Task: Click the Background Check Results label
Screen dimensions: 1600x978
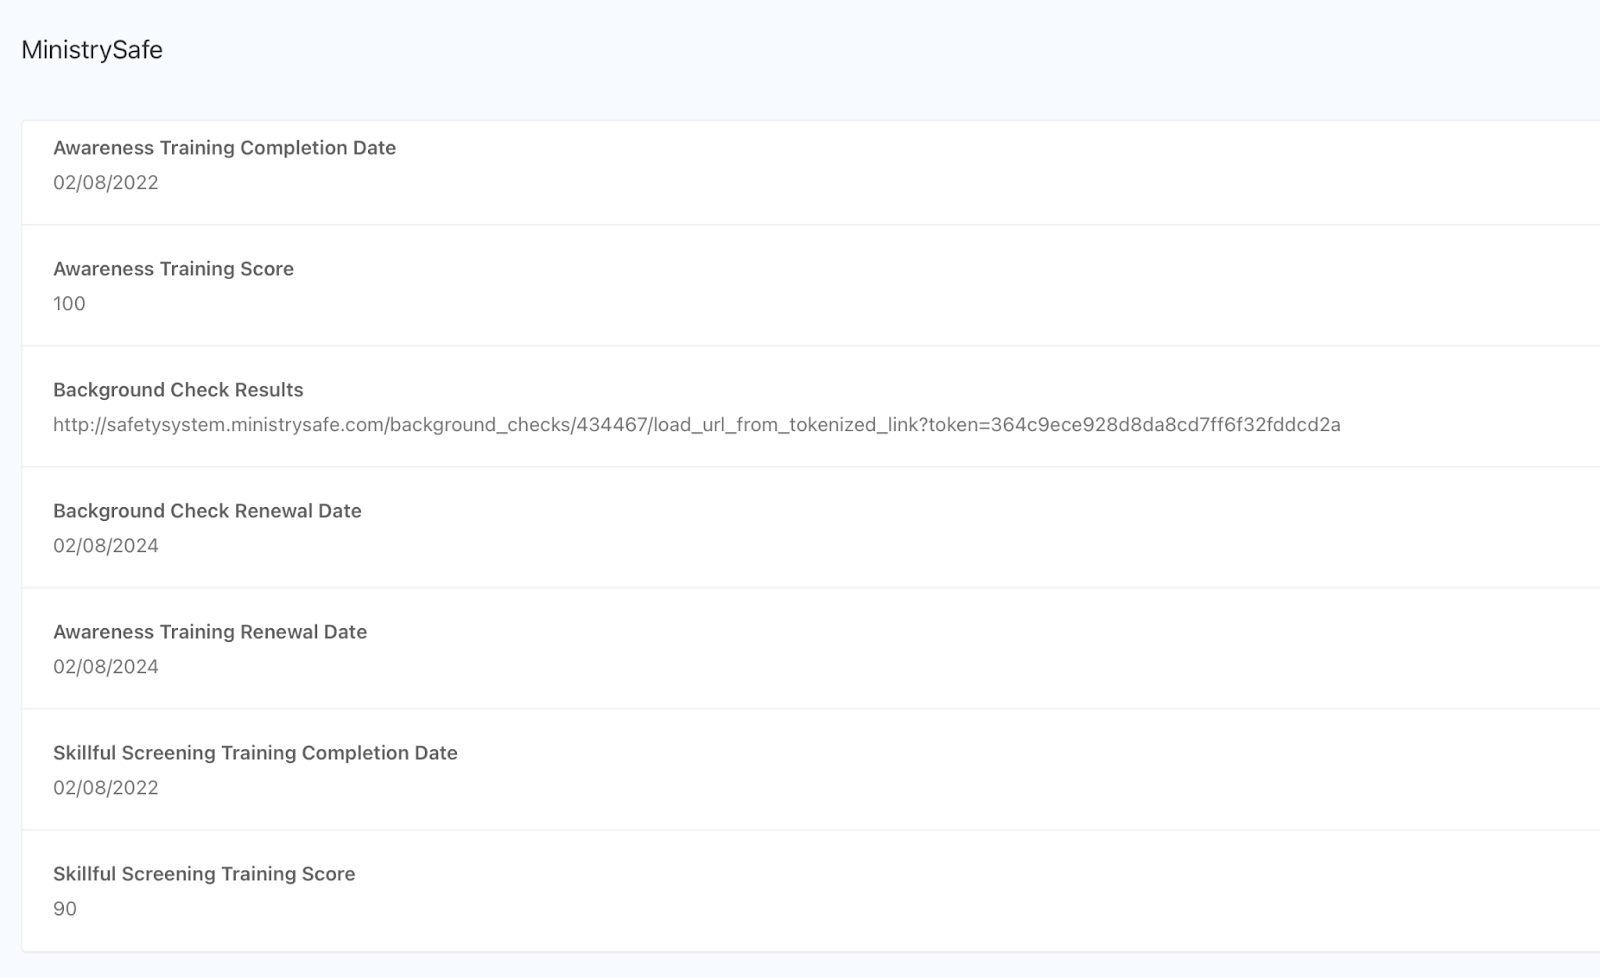Action: [x=178, y=390]
